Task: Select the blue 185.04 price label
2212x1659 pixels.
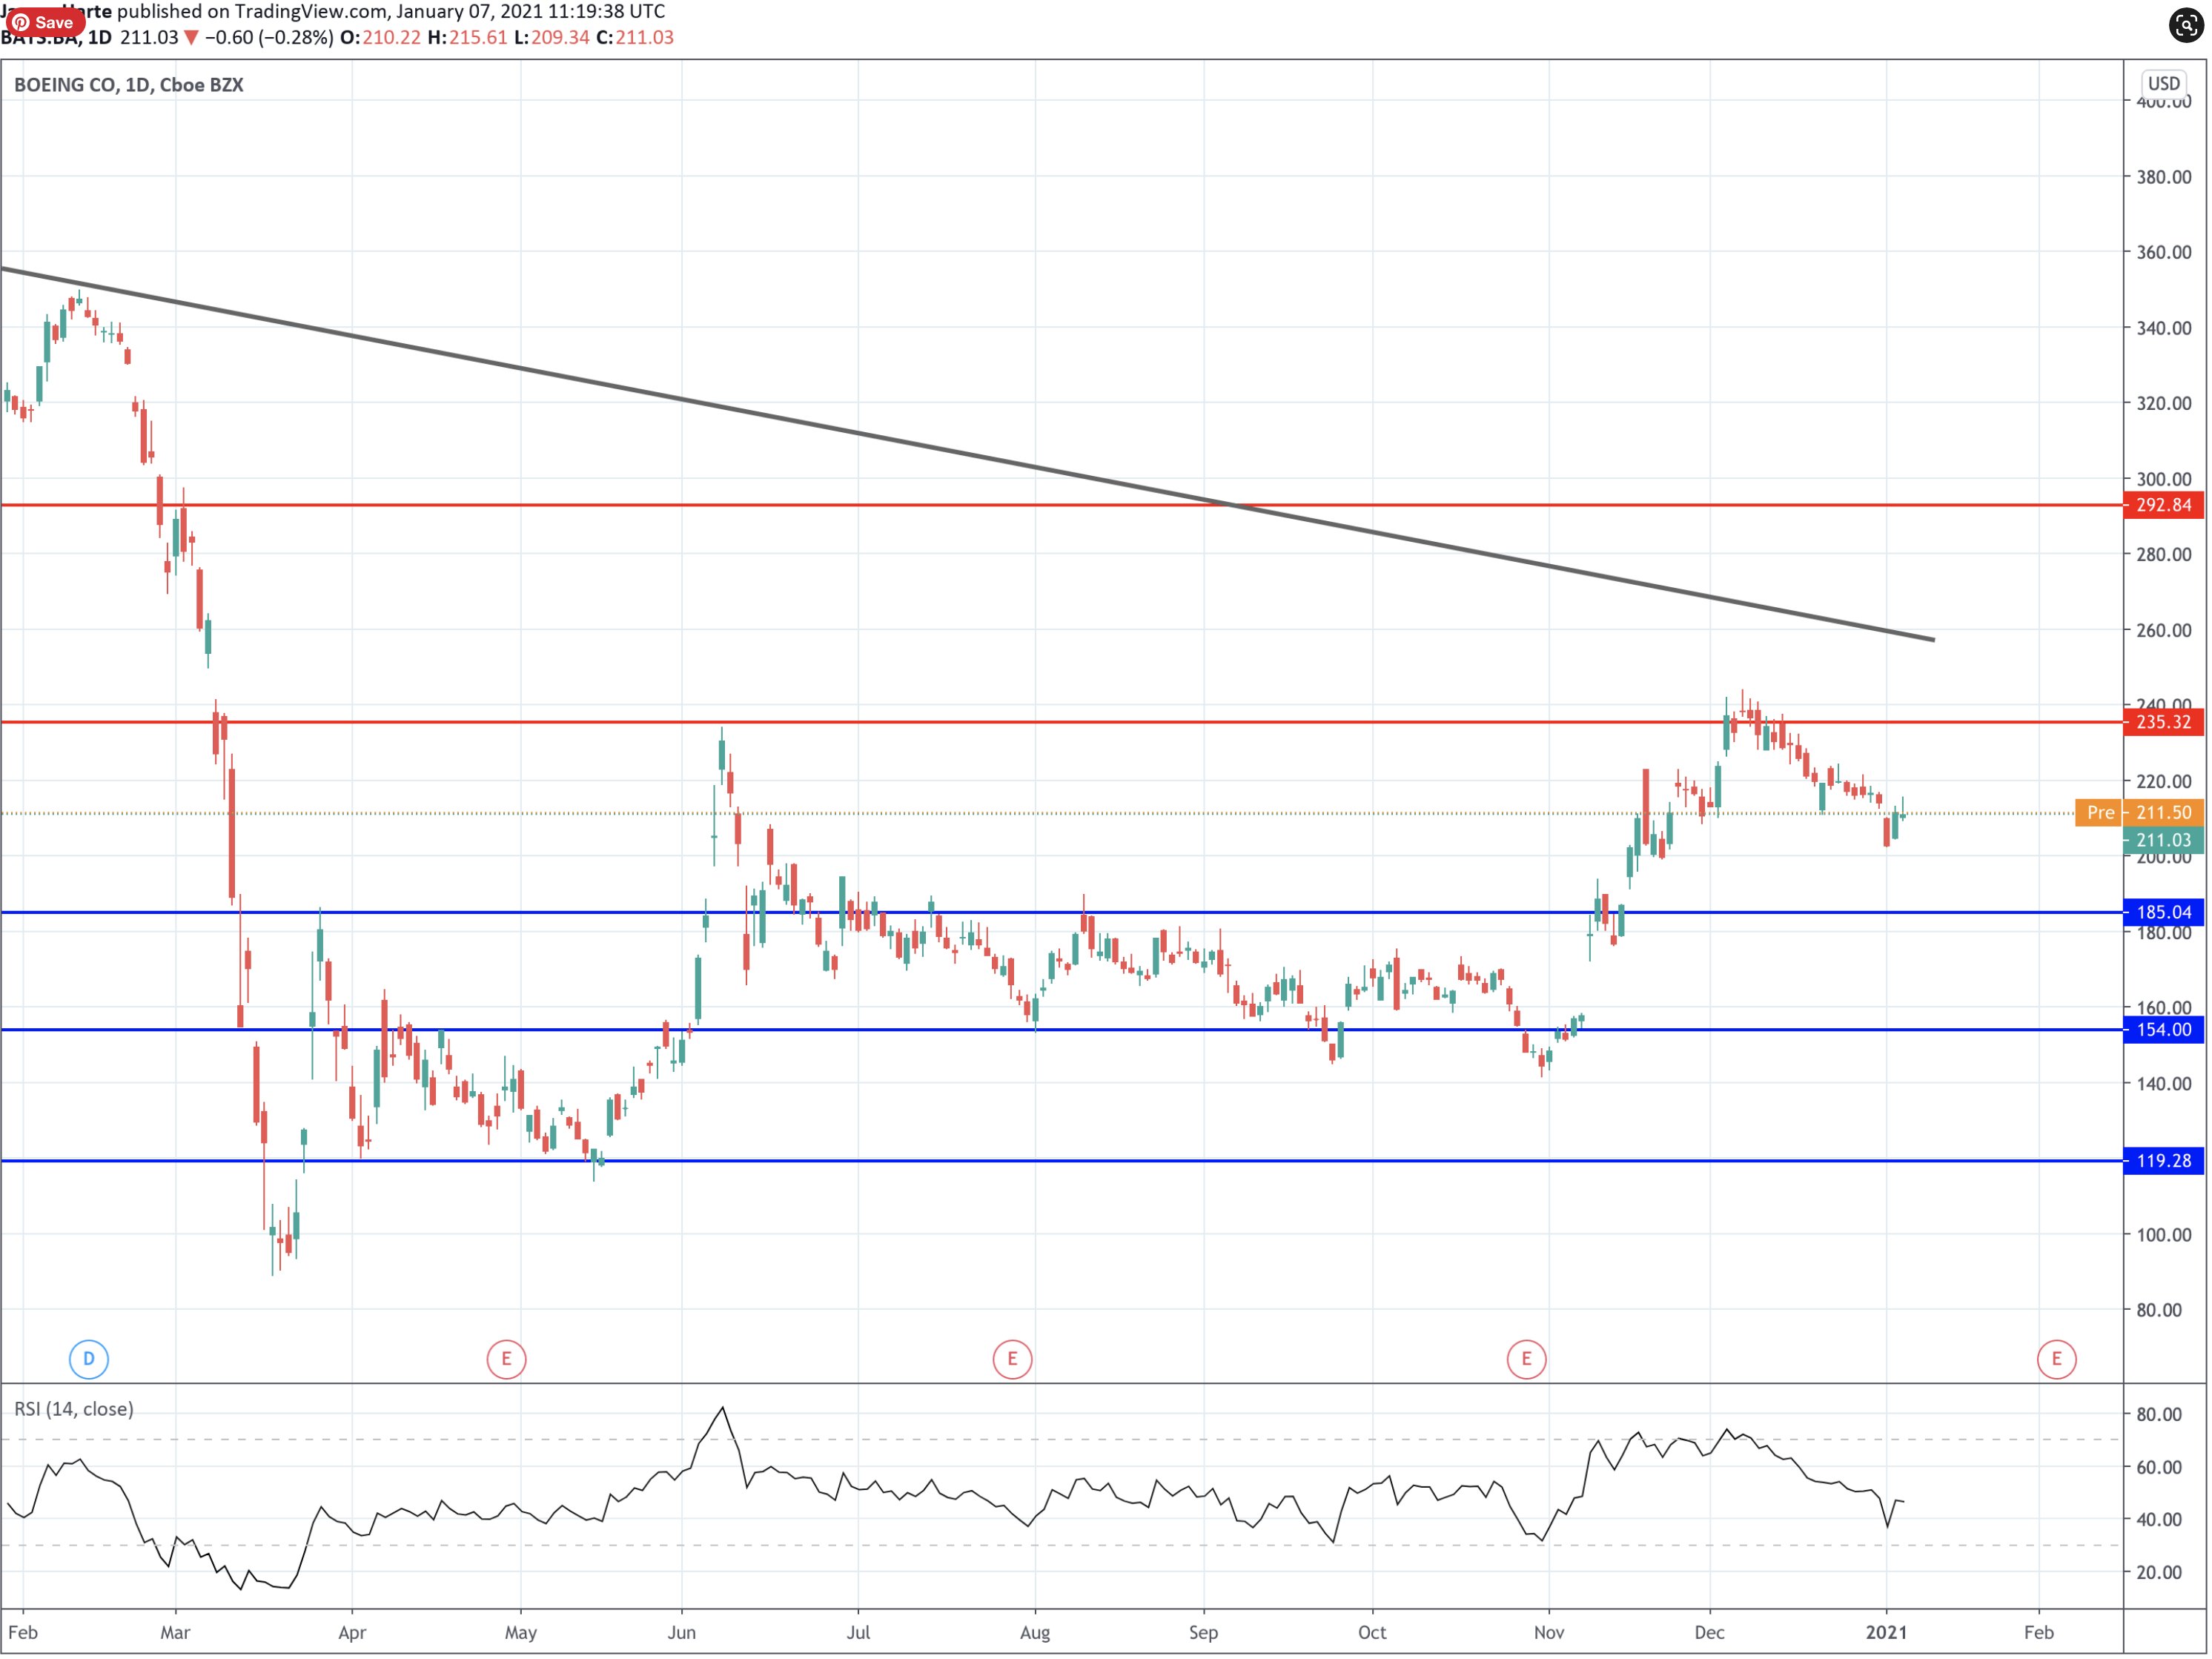Action: coord(2163,912)
